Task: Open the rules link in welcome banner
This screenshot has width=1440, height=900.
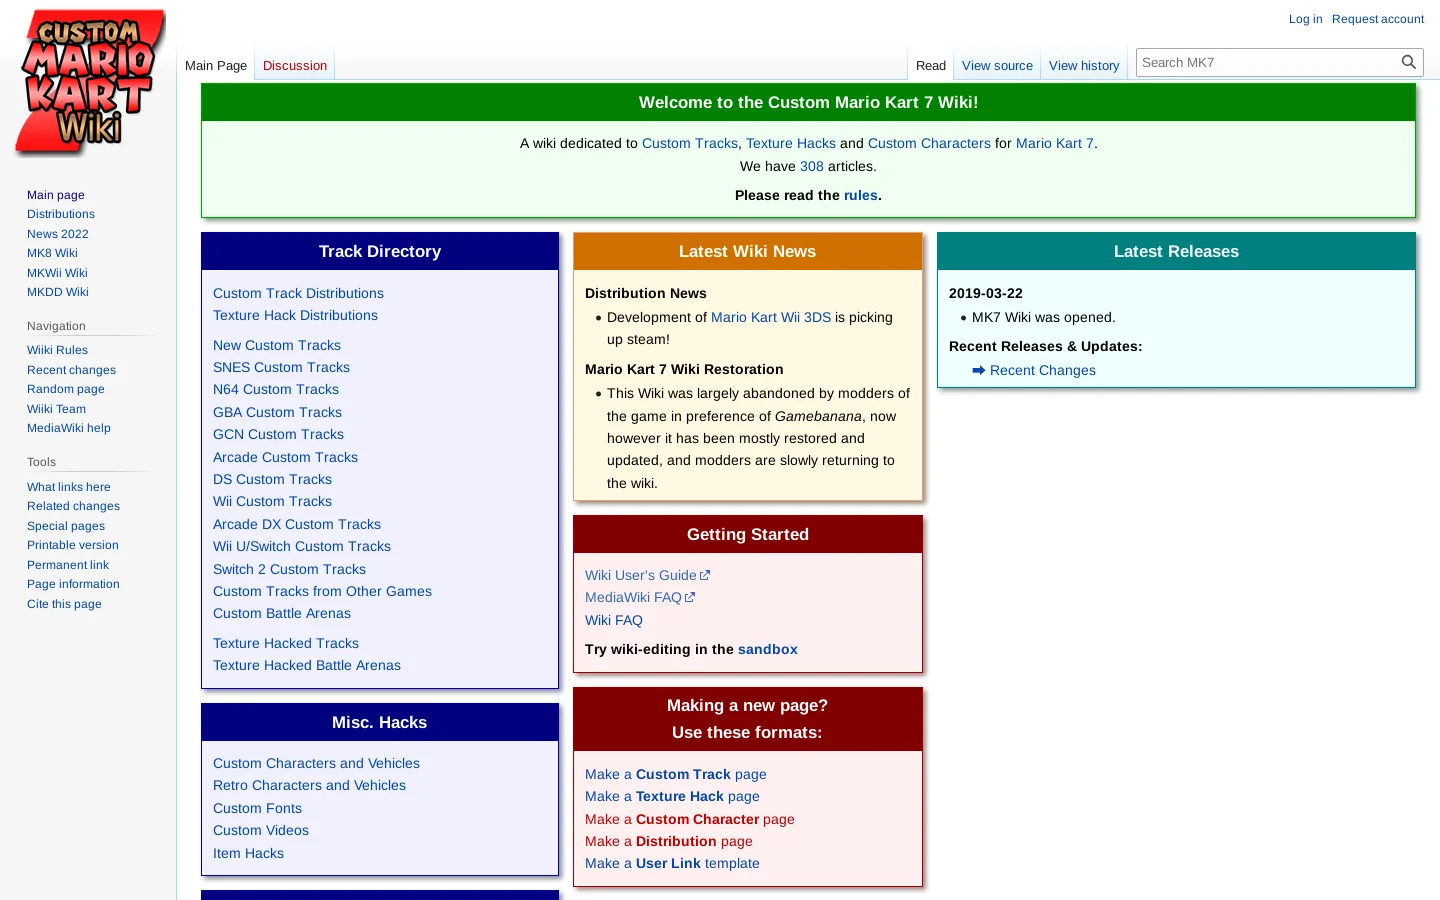Action: 860,195
